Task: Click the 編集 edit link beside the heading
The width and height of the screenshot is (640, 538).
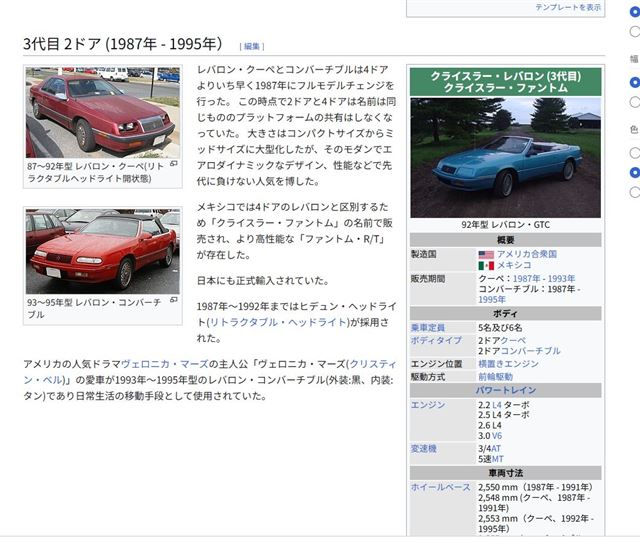Action: [x=251, y=46]
